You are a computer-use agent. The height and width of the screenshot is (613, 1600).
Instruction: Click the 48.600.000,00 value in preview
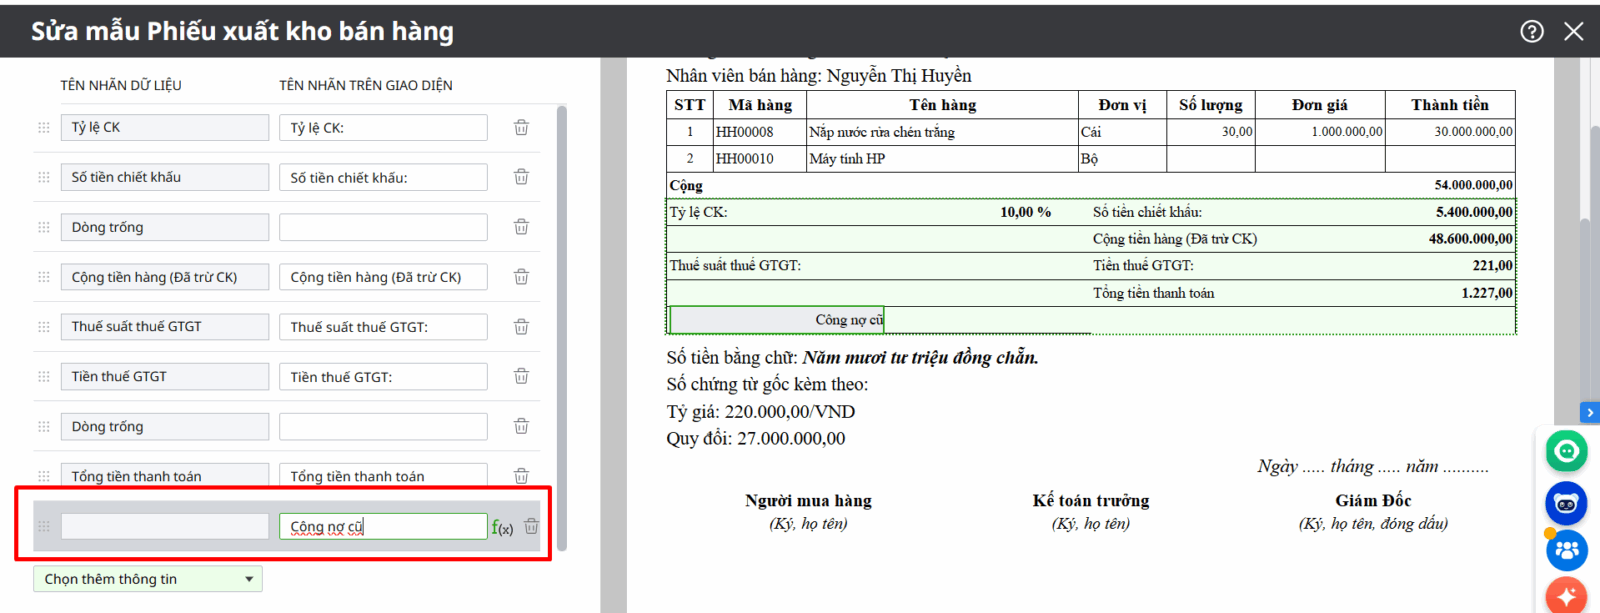(x=1471, y=239)
